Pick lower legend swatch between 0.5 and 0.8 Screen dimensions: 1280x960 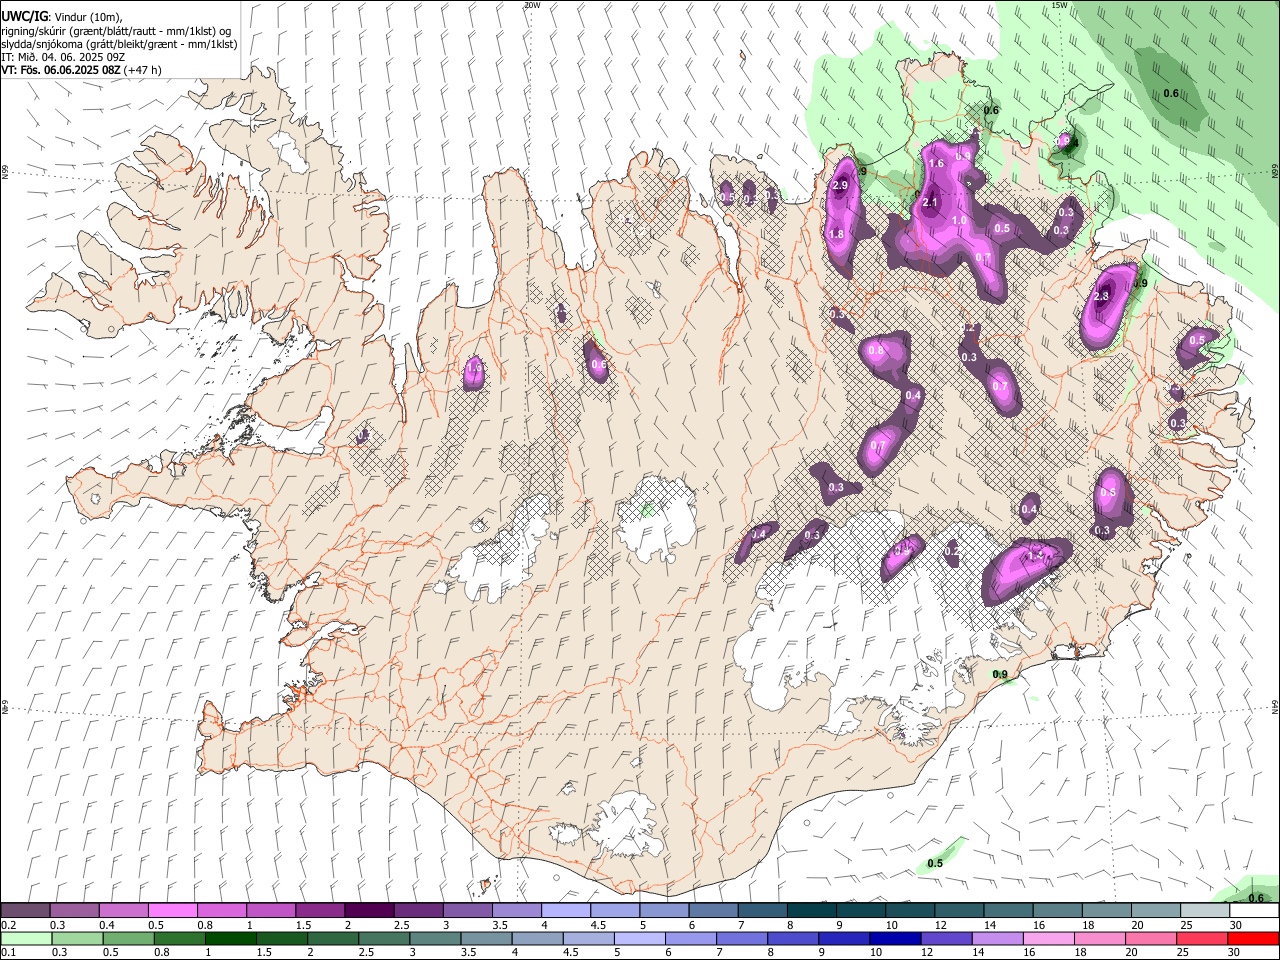(128, 938)
